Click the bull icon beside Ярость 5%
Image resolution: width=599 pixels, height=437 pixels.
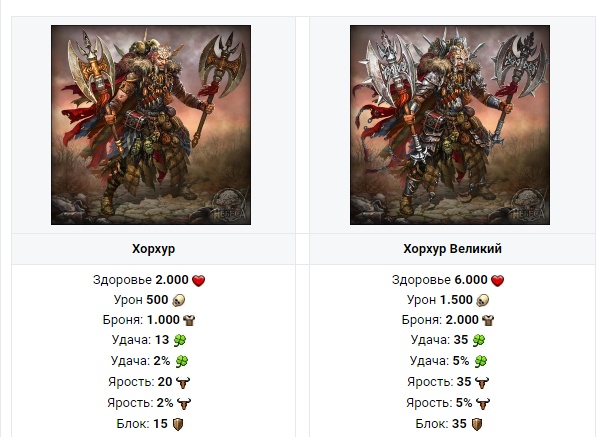click(x=483, y=403)
